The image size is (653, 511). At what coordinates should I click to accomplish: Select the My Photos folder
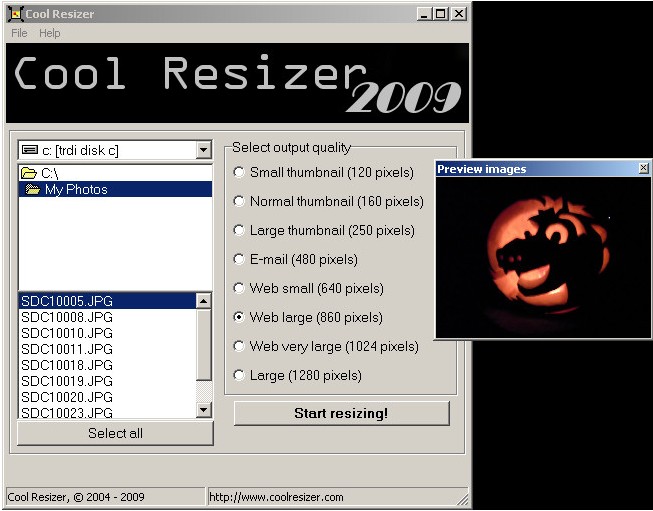(x=115, y=189)
